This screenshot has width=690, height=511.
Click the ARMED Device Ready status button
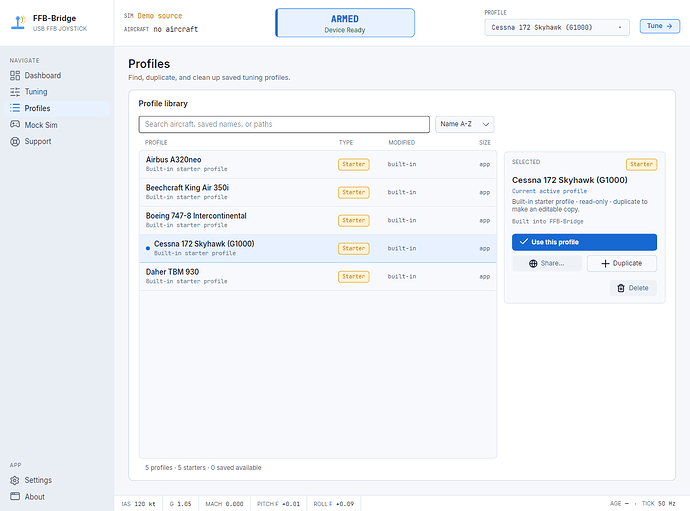[x=345, y=23]
